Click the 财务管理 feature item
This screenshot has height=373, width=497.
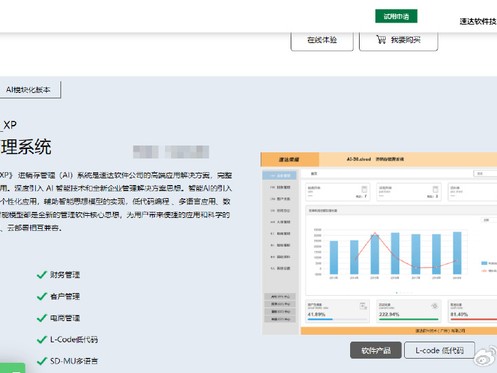click(58, 275)
